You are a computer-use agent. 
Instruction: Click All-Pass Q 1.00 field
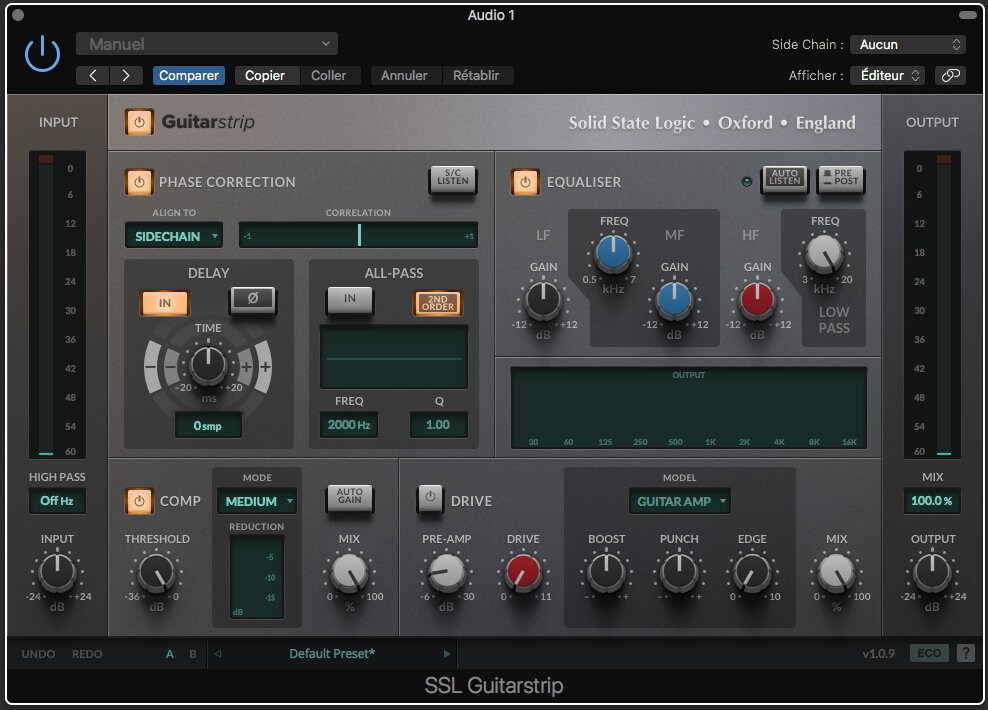[x=439, y=425]
